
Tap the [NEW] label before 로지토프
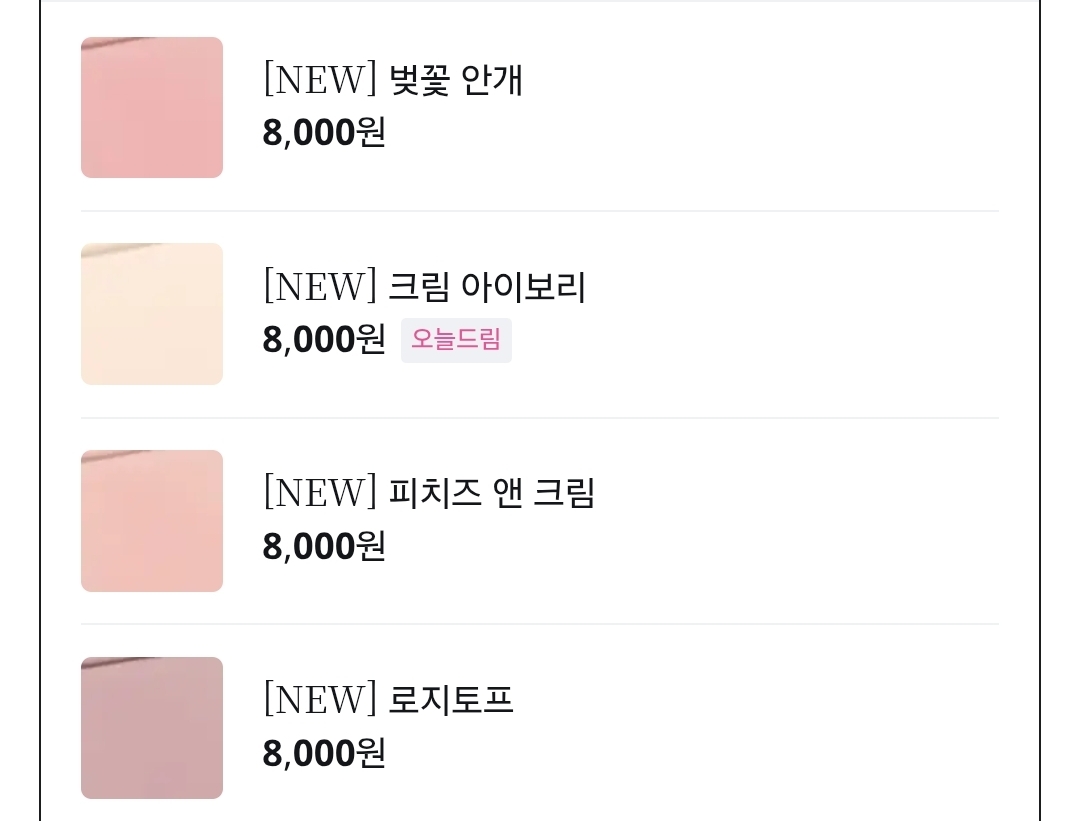click(x=320, y=699)
